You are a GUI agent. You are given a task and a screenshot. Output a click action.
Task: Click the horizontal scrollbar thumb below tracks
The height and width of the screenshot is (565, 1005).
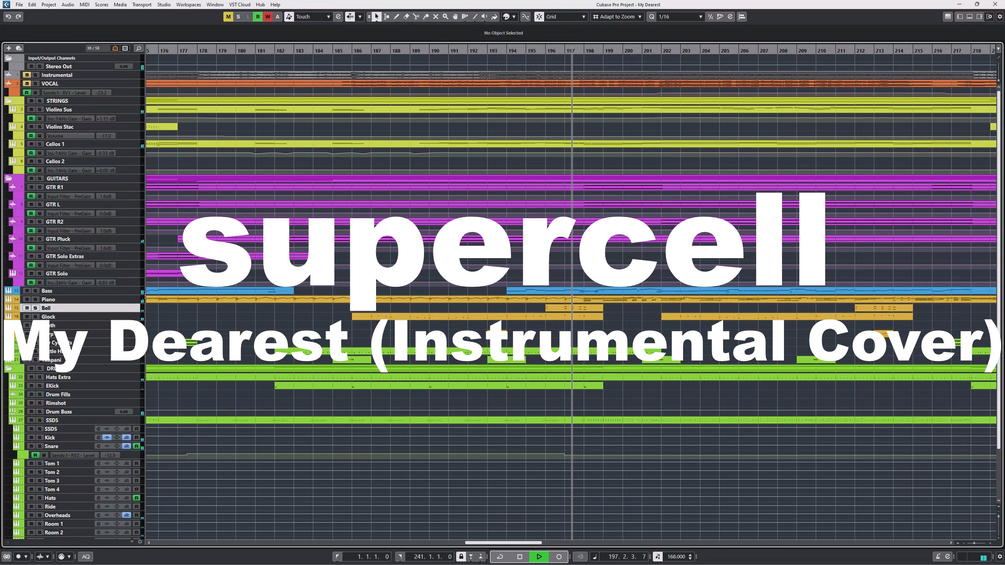(503, 543)
